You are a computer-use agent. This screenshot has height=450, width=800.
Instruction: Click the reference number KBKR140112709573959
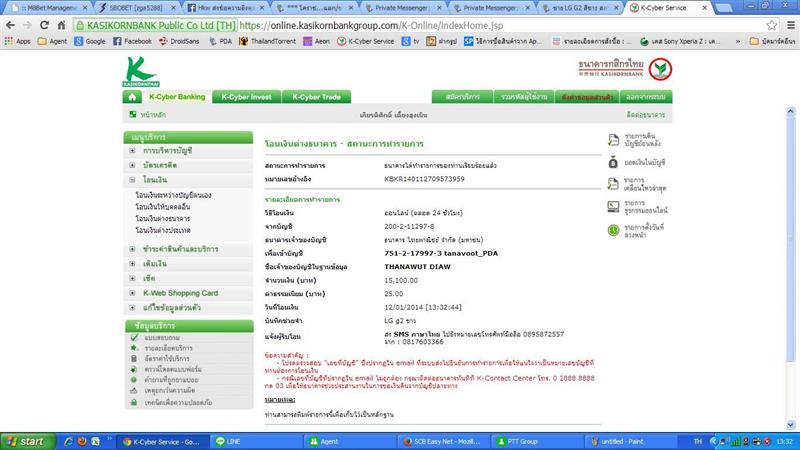click(424, 179)
